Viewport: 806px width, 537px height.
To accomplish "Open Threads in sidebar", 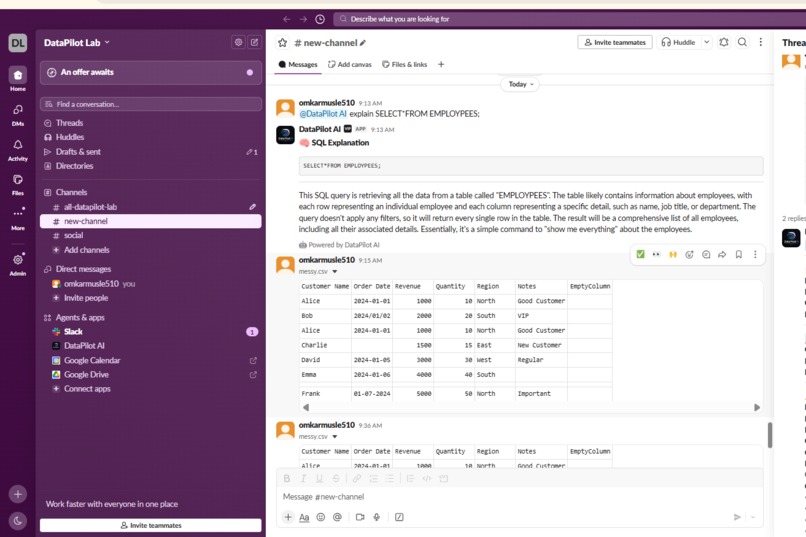I will [x=151, y=123].
